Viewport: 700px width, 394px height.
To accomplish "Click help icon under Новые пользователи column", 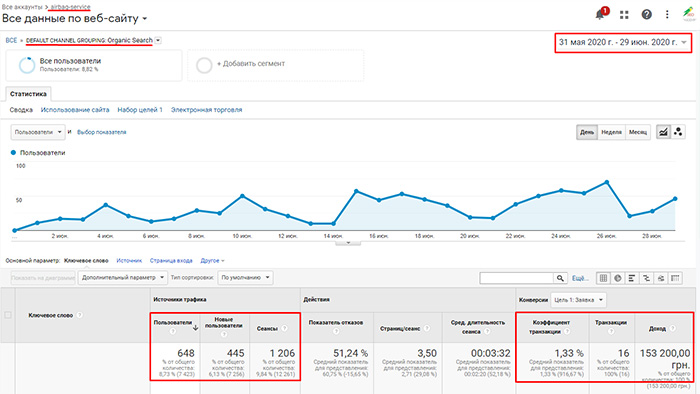I will (x=224, y=334).
